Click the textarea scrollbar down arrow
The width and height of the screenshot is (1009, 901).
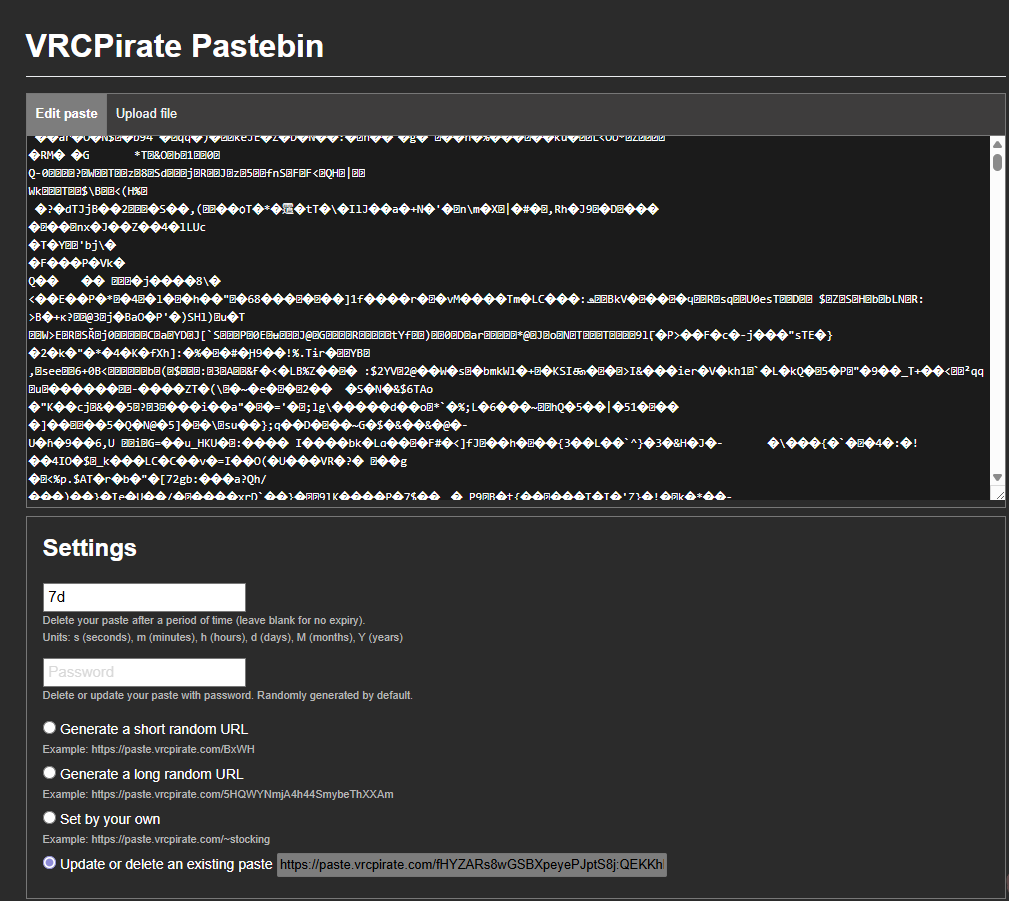[997, 478]
